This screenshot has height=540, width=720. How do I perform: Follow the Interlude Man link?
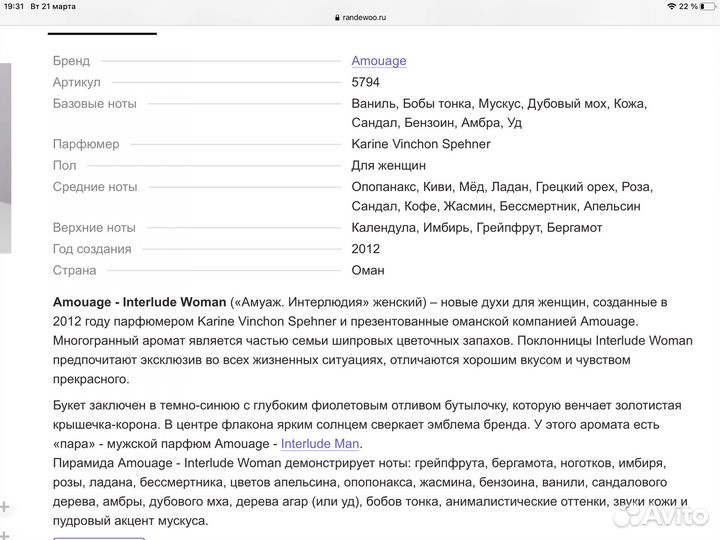point(320,444)
